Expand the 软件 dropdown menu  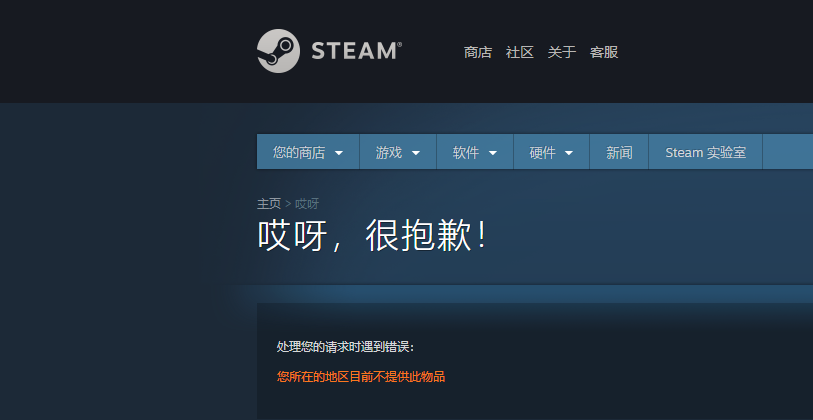click(466, 153)
